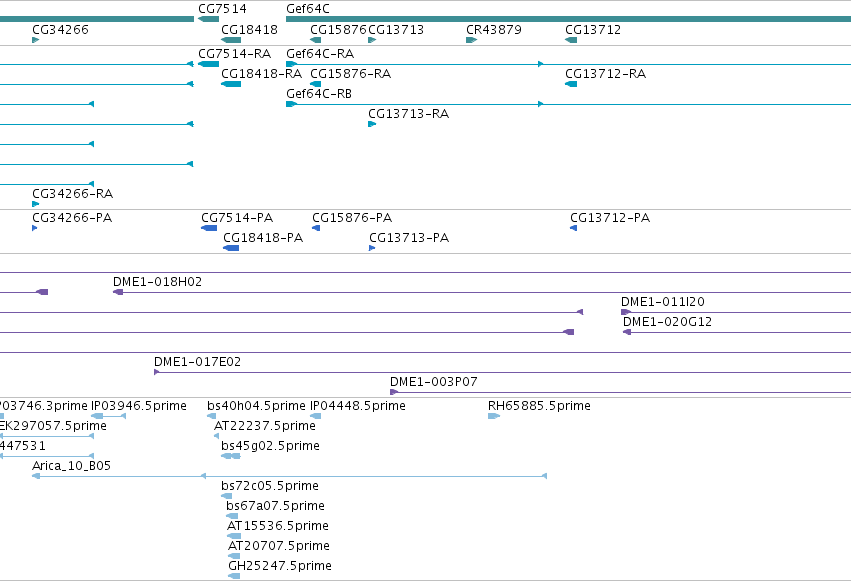This screenshot has height=581, width=851.
Task: Click the CG13712 gene arrow glyph
Action: tap(571, 40)
